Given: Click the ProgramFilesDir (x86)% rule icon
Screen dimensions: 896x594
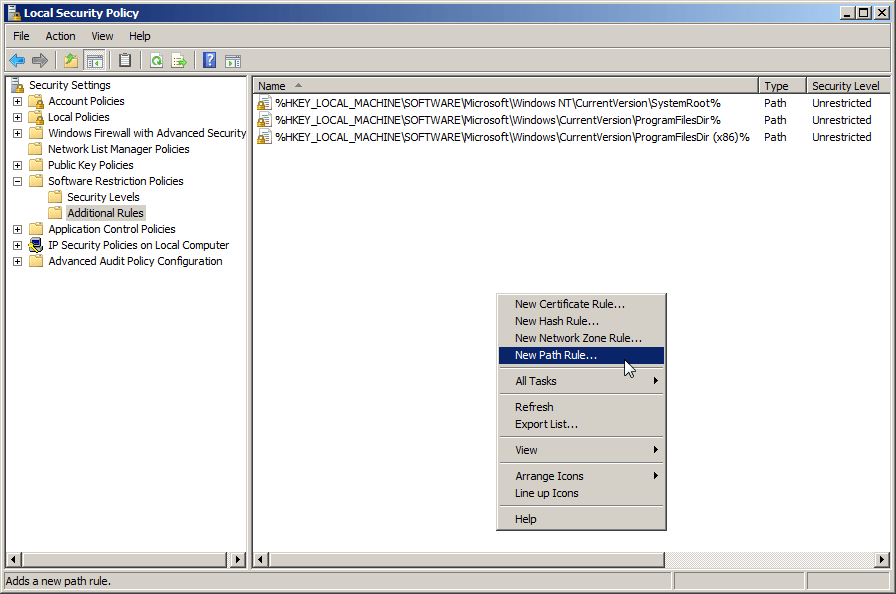Looking at the screenshot, I should pyautogui.click(x=264, y=137).
